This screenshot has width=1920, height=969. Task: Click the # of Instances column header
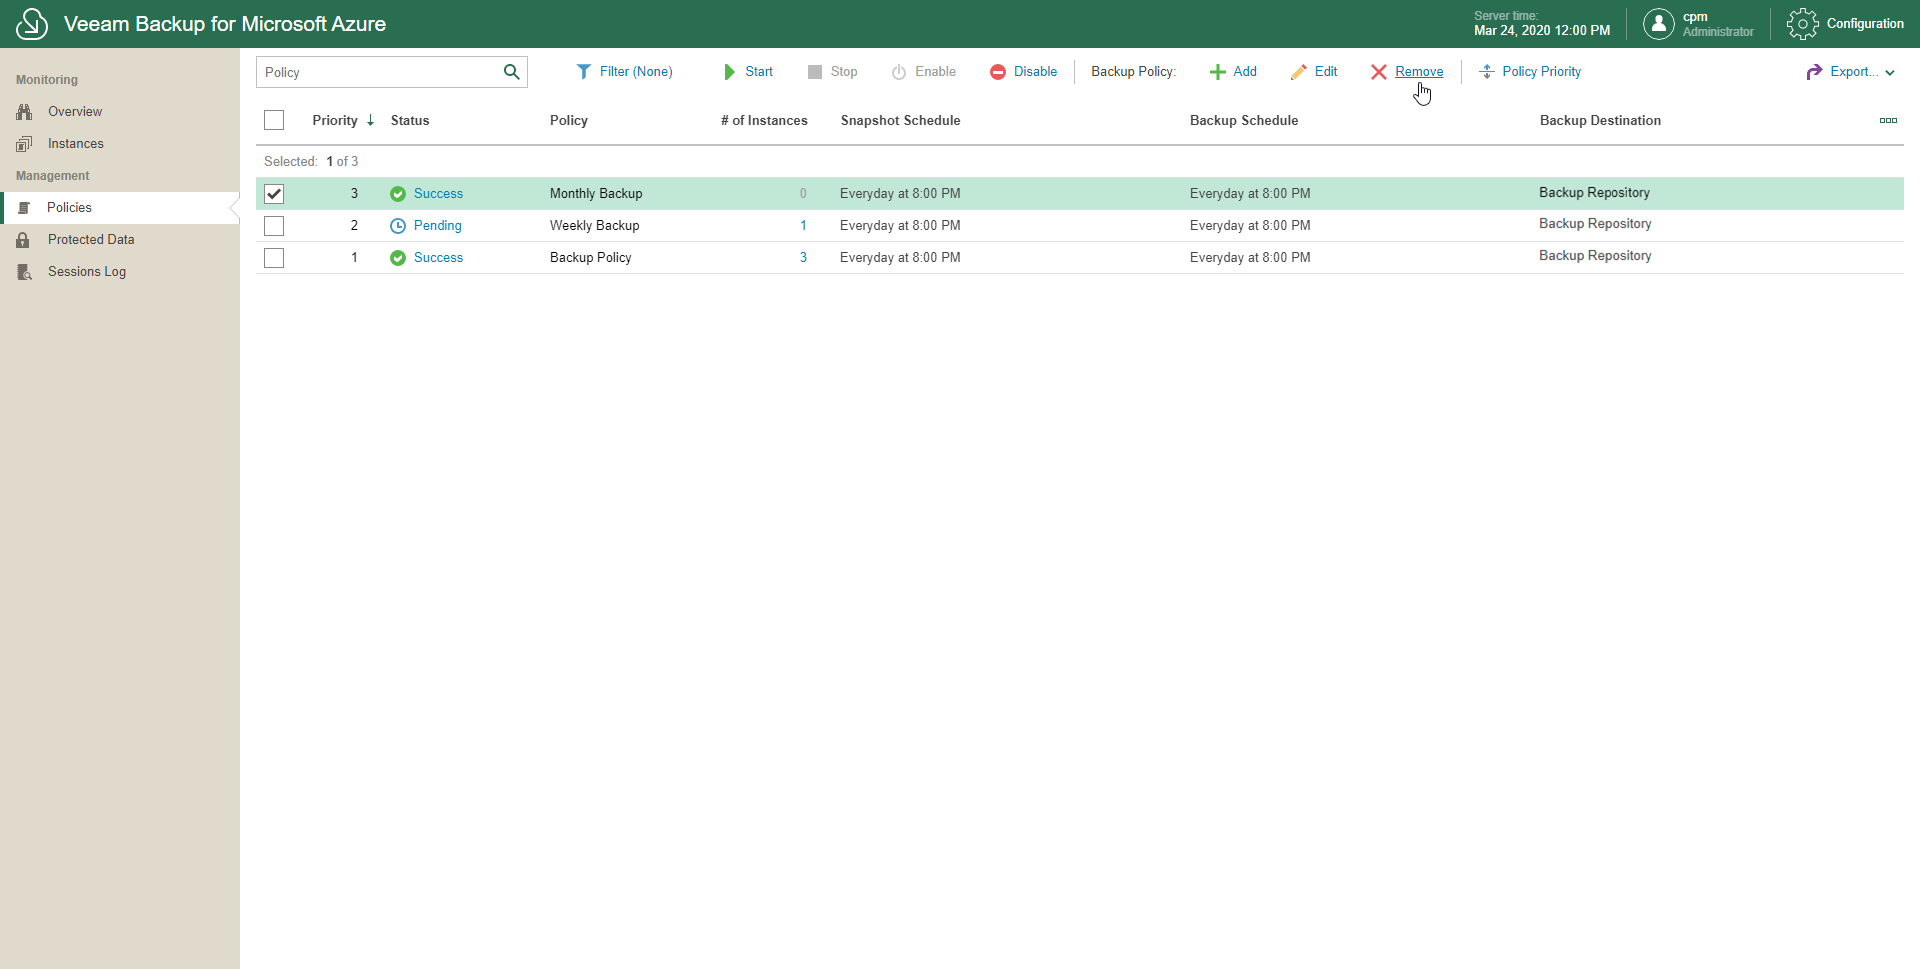pyautogui.click(x=764, y=120)
